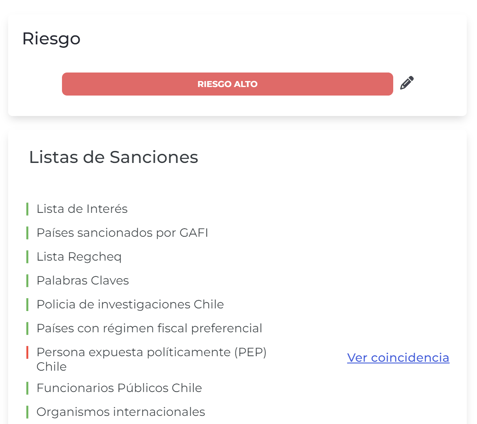
Task: Click the Riesgo section heading
Action: tap(51, 39)
